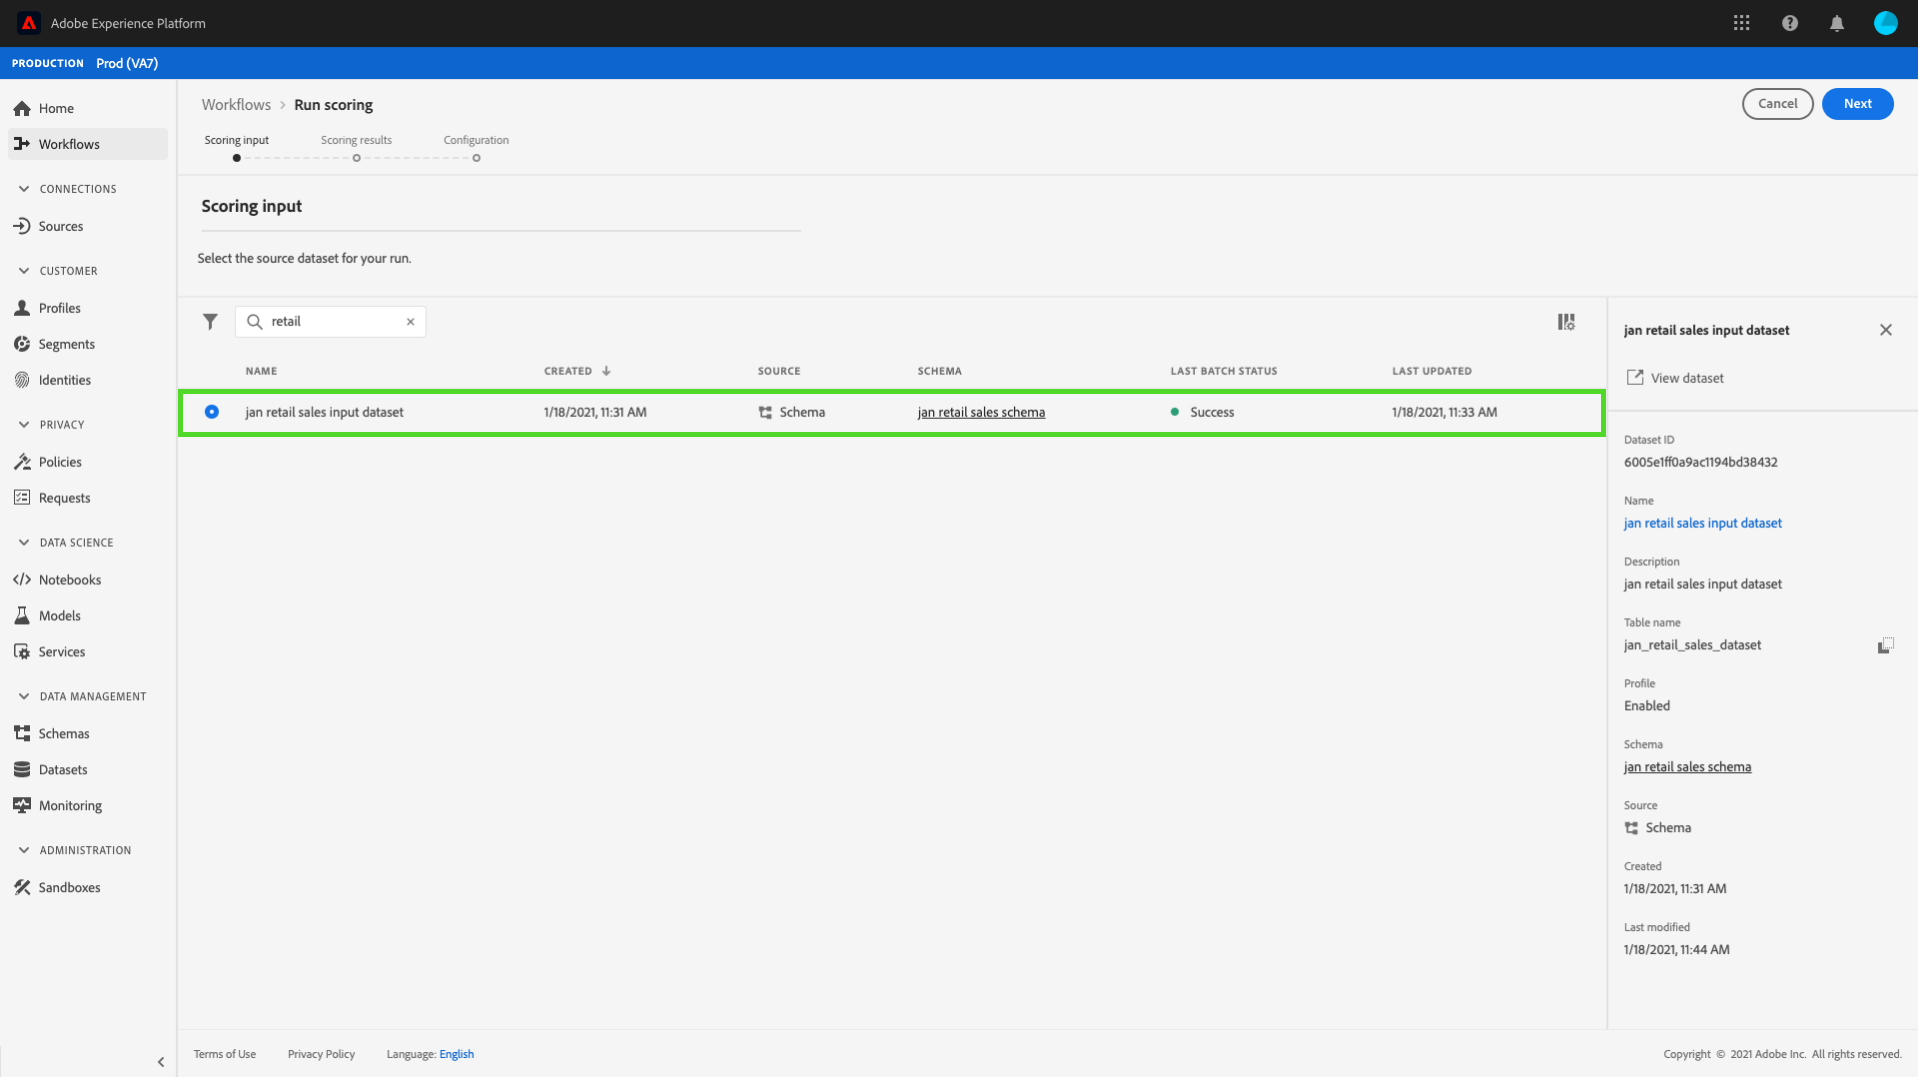The image size is (1920, 1080).
Task: Copy table name with copy icon
Action: [1885, 646]
